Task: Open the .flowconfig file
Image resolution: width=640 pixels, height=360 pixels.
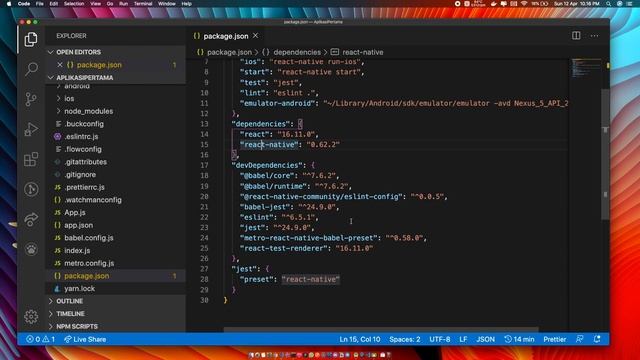Action: (x=83, y=149)
